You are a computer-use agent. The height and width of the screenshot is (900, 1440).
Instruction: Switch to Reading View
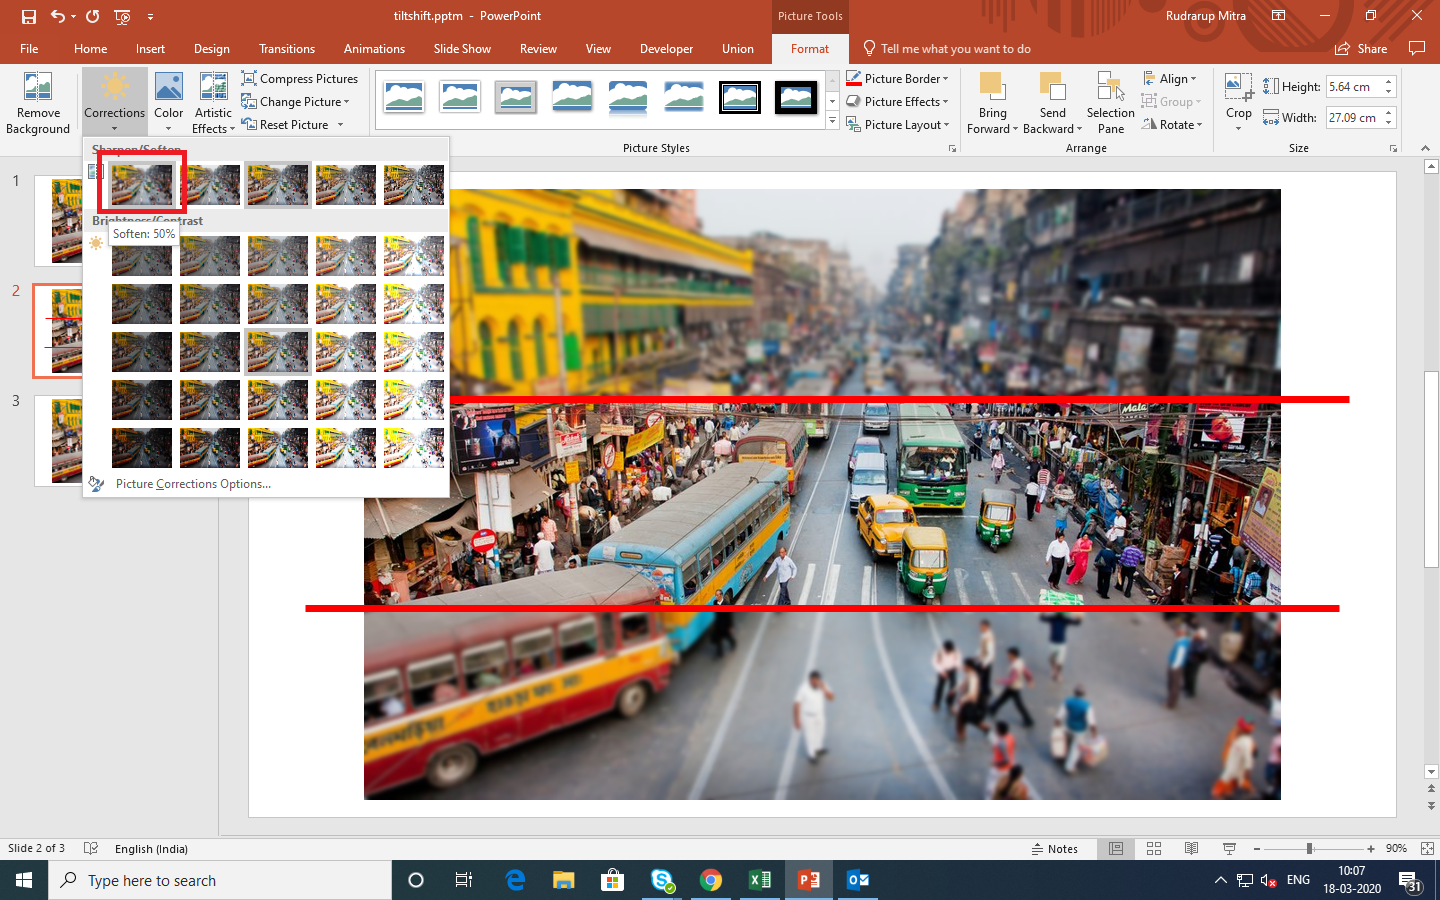[1191, 849]
